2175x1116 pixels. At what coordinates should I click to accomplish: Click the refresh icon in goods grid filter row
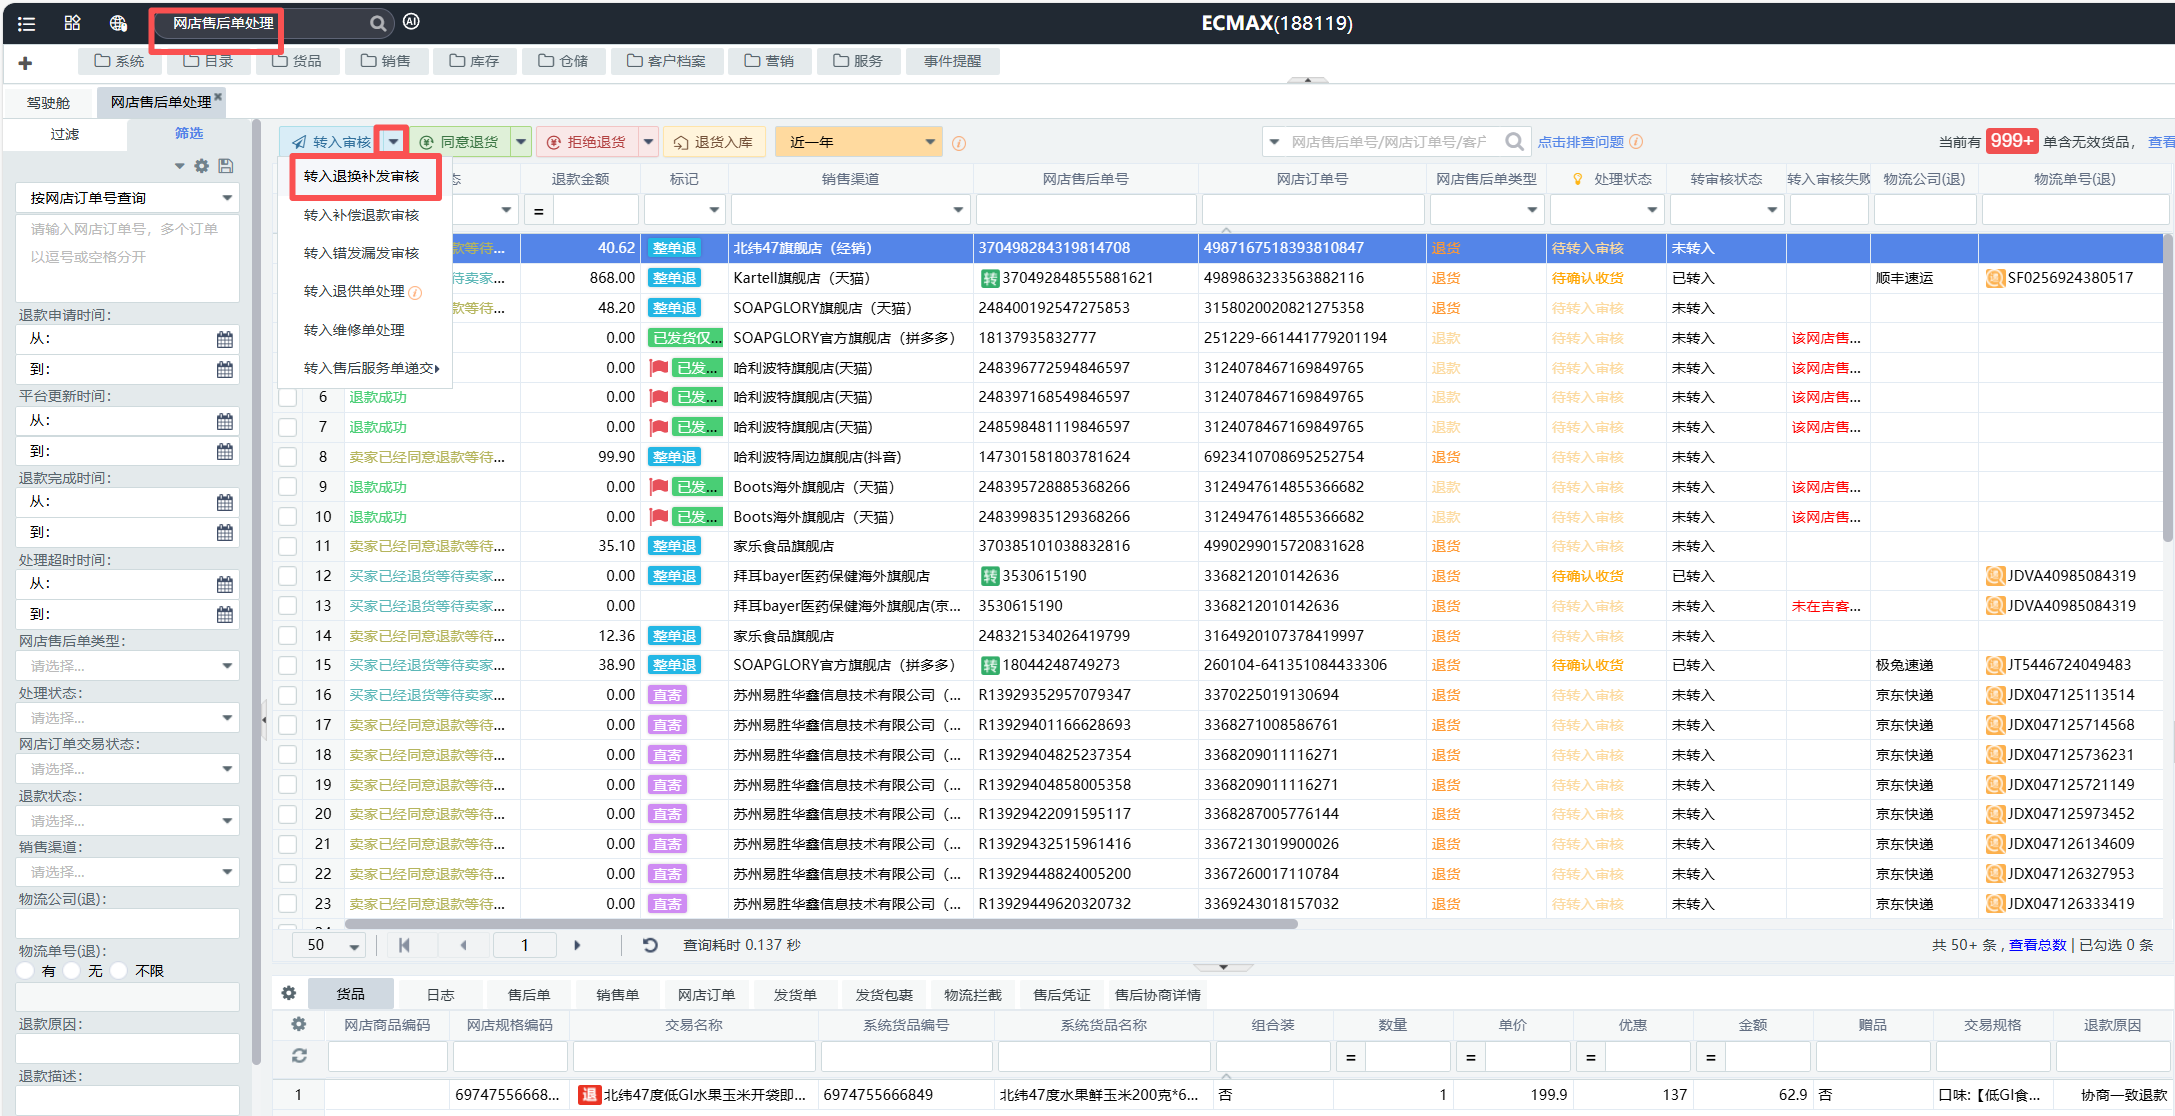[x=299, y=1055]
